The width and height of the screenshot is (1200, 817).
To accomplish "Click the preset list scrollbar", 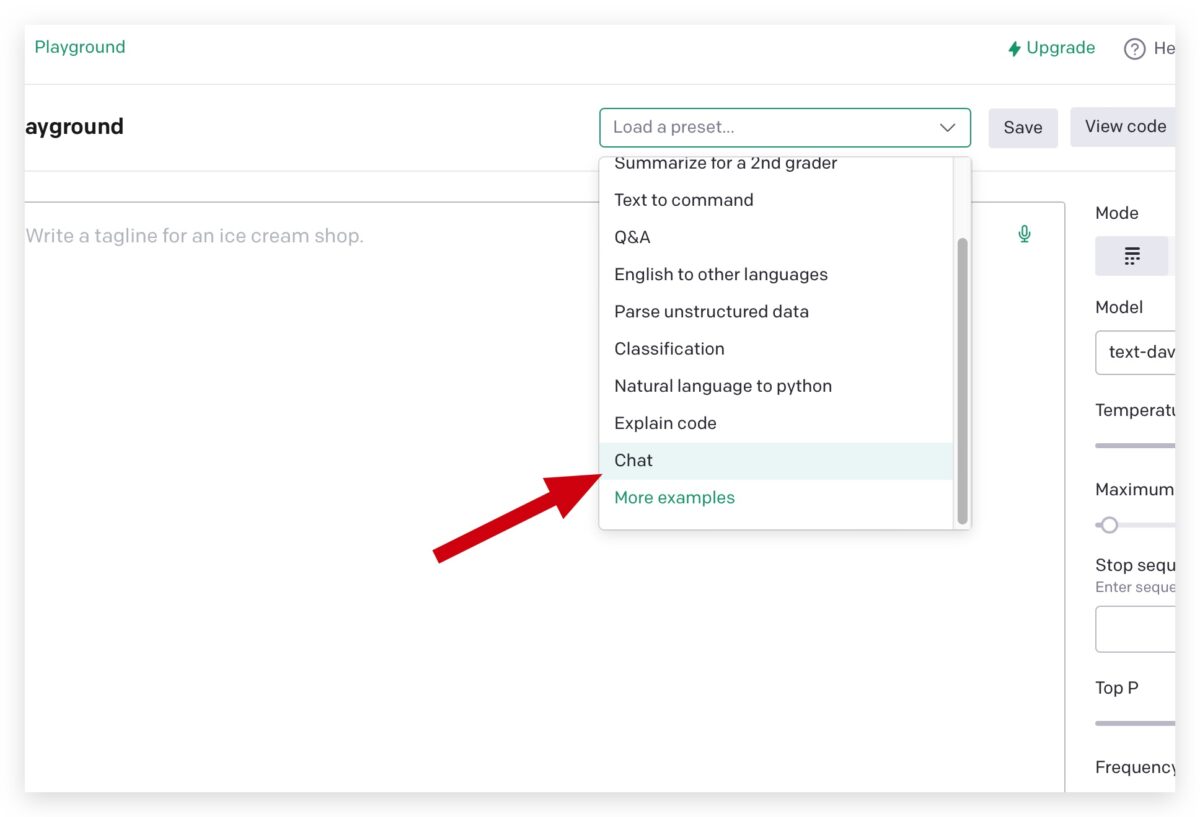I will pos(962,381).
